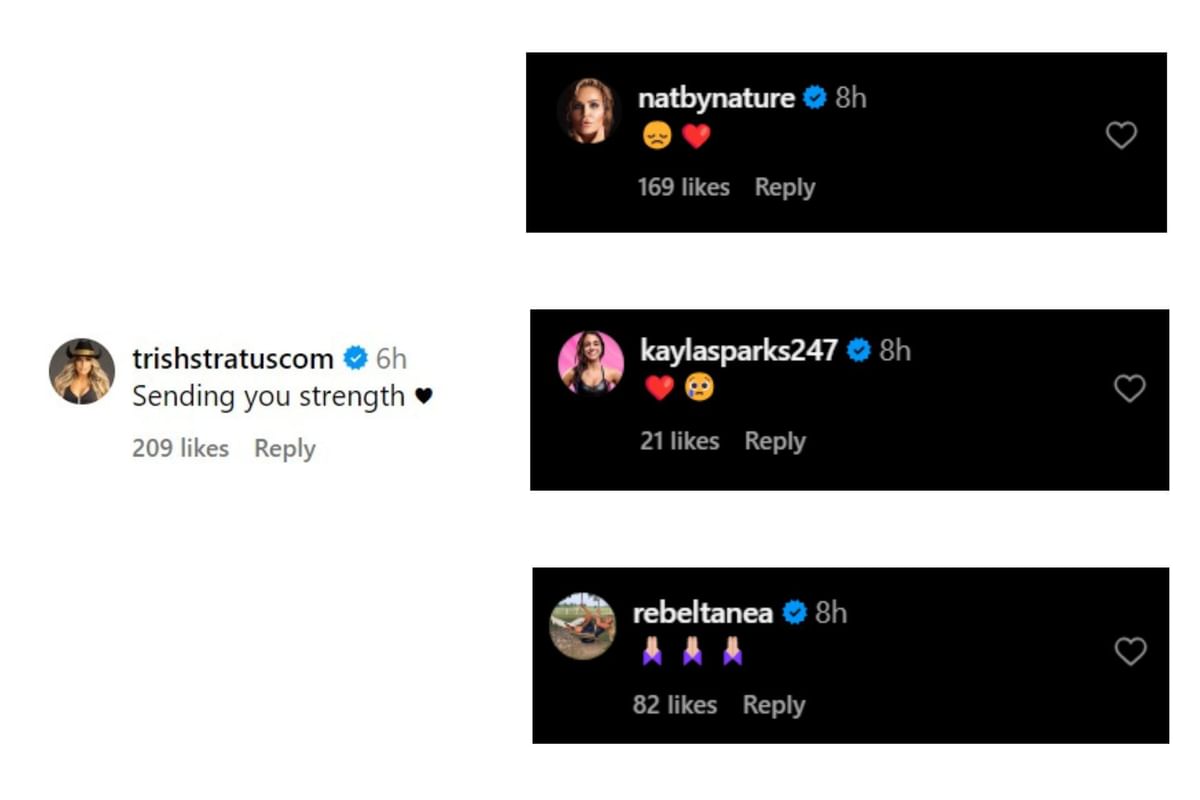Like kaylasparks247's comment with the heart icon
Viewport: 1200px width, 800px height.
pyautogui.click(x=1130, y=388)
